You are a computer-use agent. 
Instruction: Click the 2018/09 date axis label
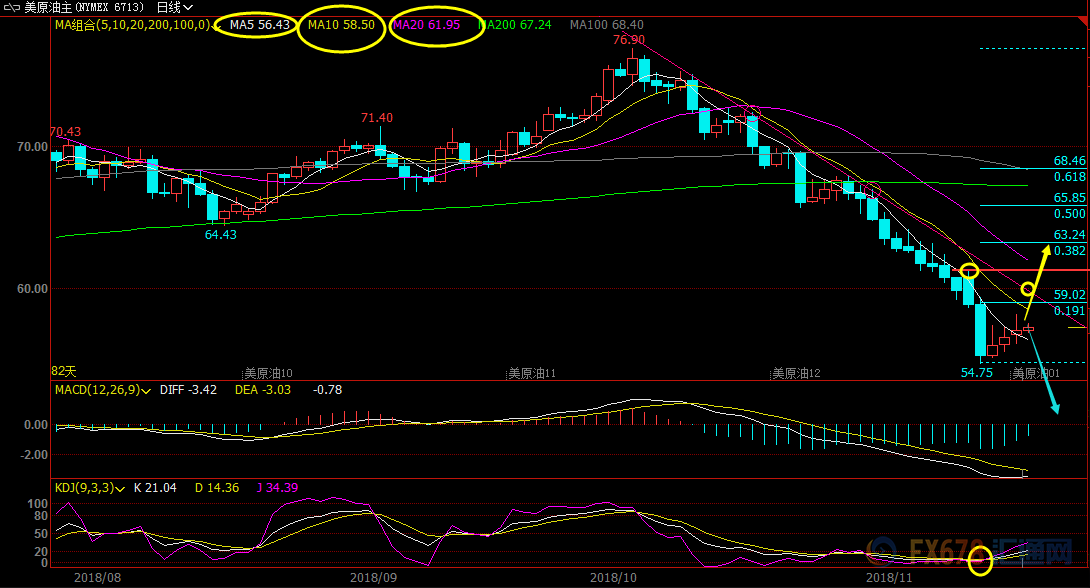(373, 578)
